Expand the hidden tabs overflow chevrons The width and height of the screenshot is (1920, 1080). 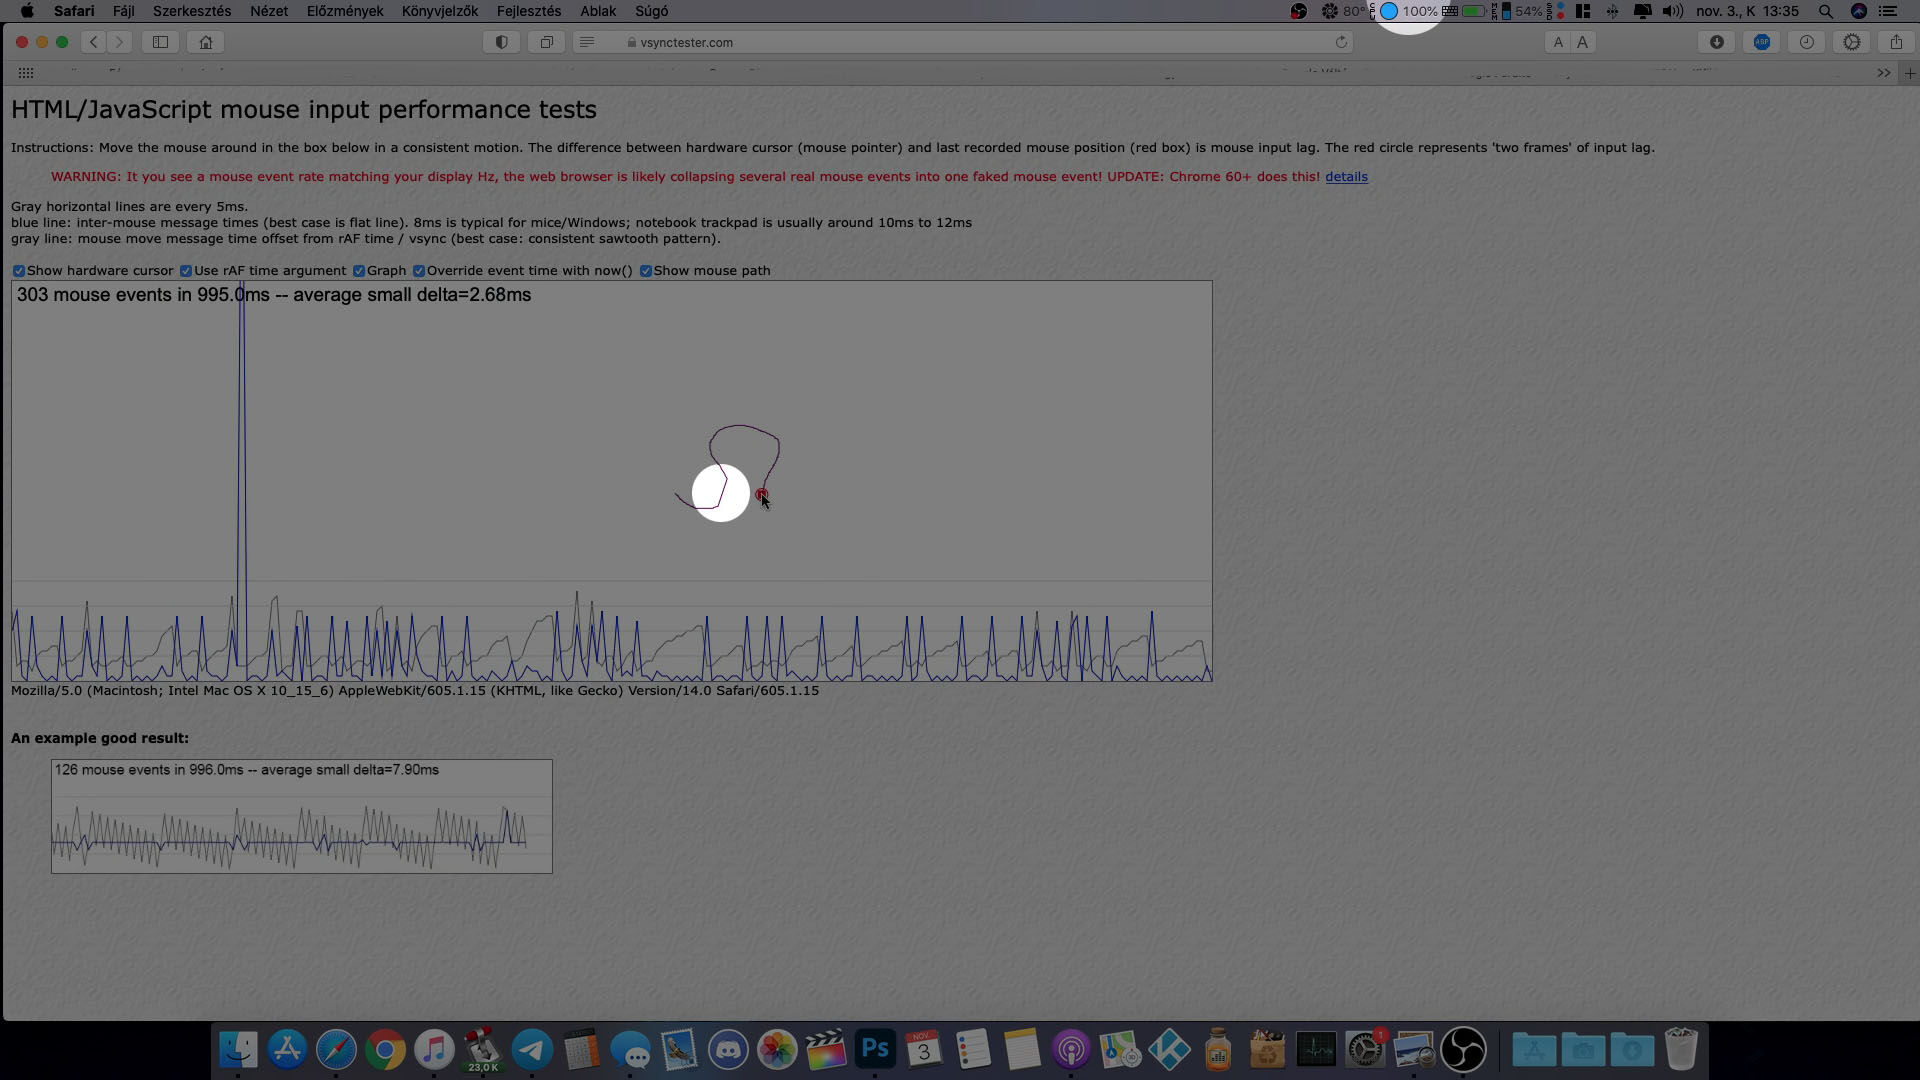1884,73
